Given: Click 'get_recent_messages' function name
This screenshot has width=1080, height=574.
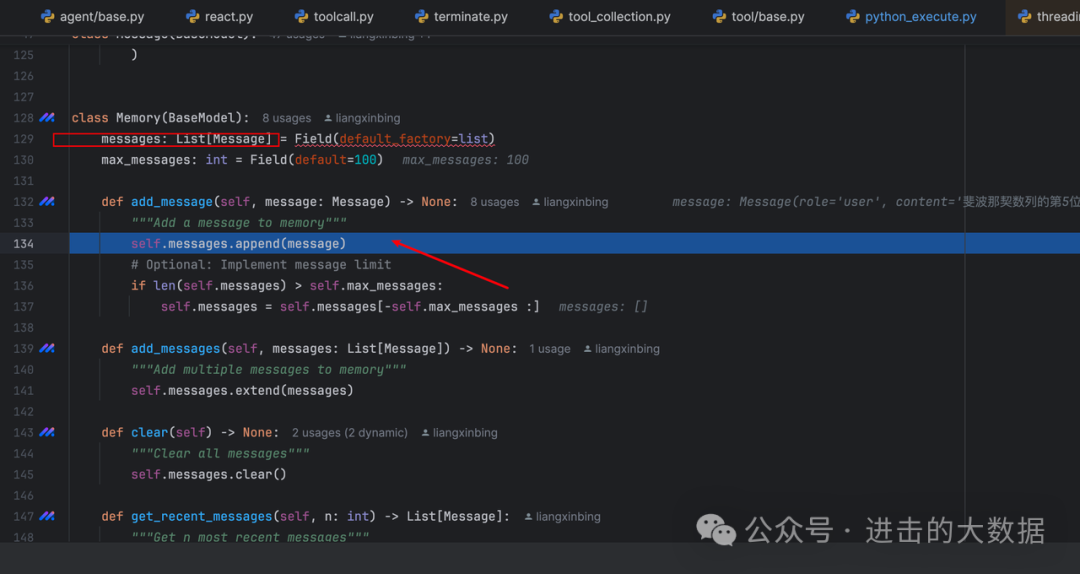Looking at the screenshot, I should pos(202,517).
